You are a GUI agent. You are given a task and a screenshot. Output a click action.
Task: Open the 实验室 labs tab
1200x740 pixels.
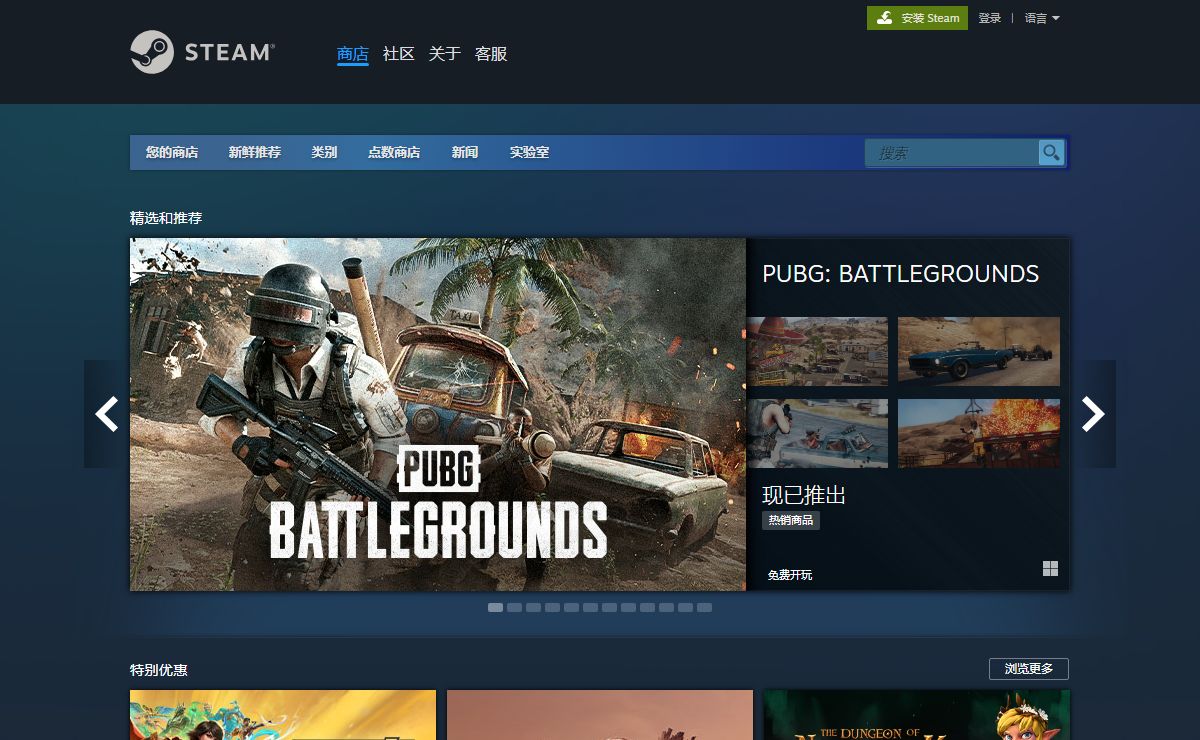point(530,152)
